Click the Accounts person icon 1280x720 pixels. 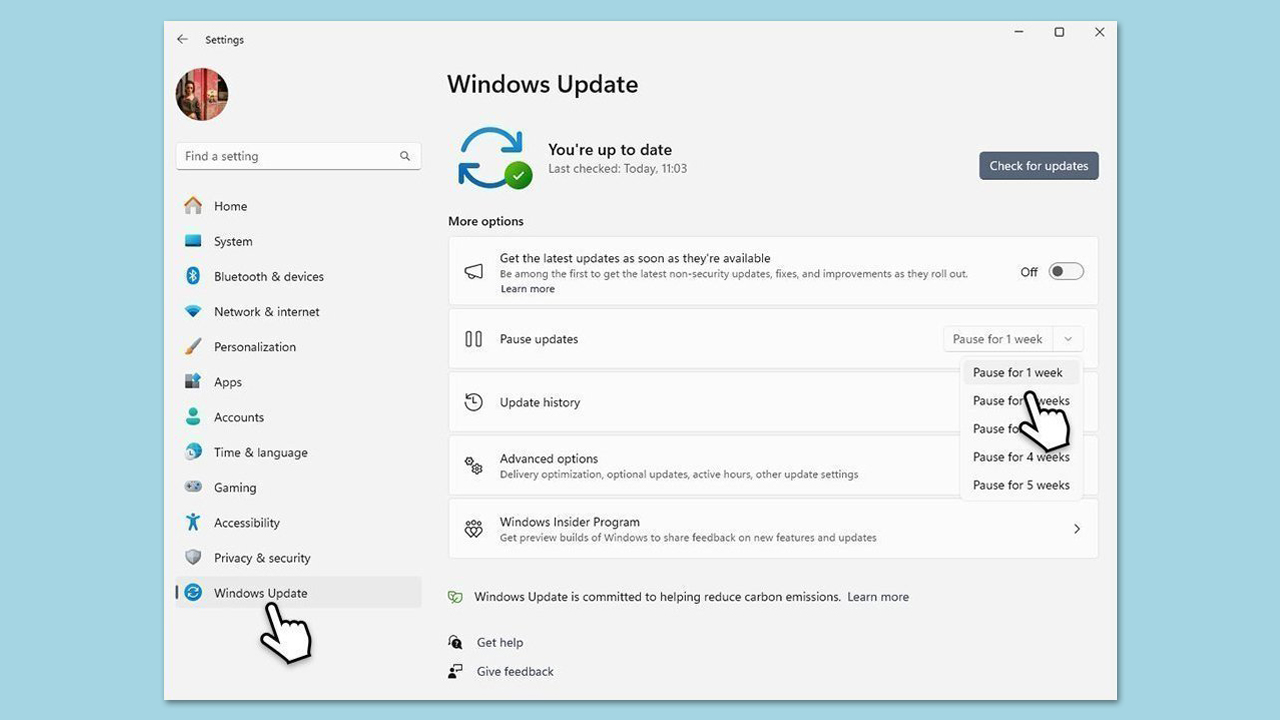click(x=193, y=417)
